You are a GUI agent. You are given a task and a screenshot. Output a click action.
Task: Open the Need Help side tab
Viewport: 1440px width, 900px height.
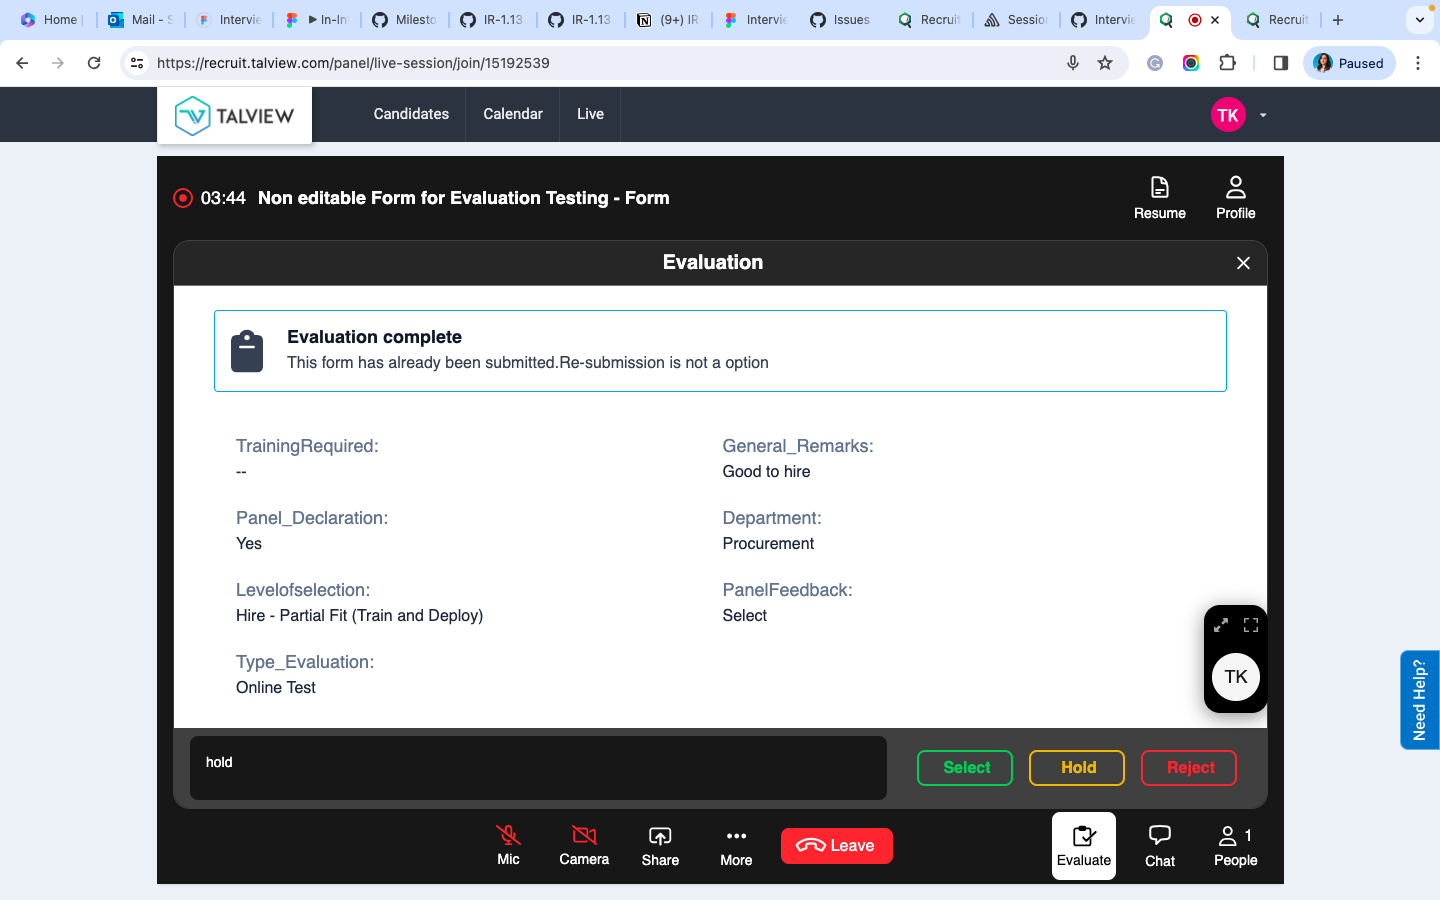[1420, 700]
